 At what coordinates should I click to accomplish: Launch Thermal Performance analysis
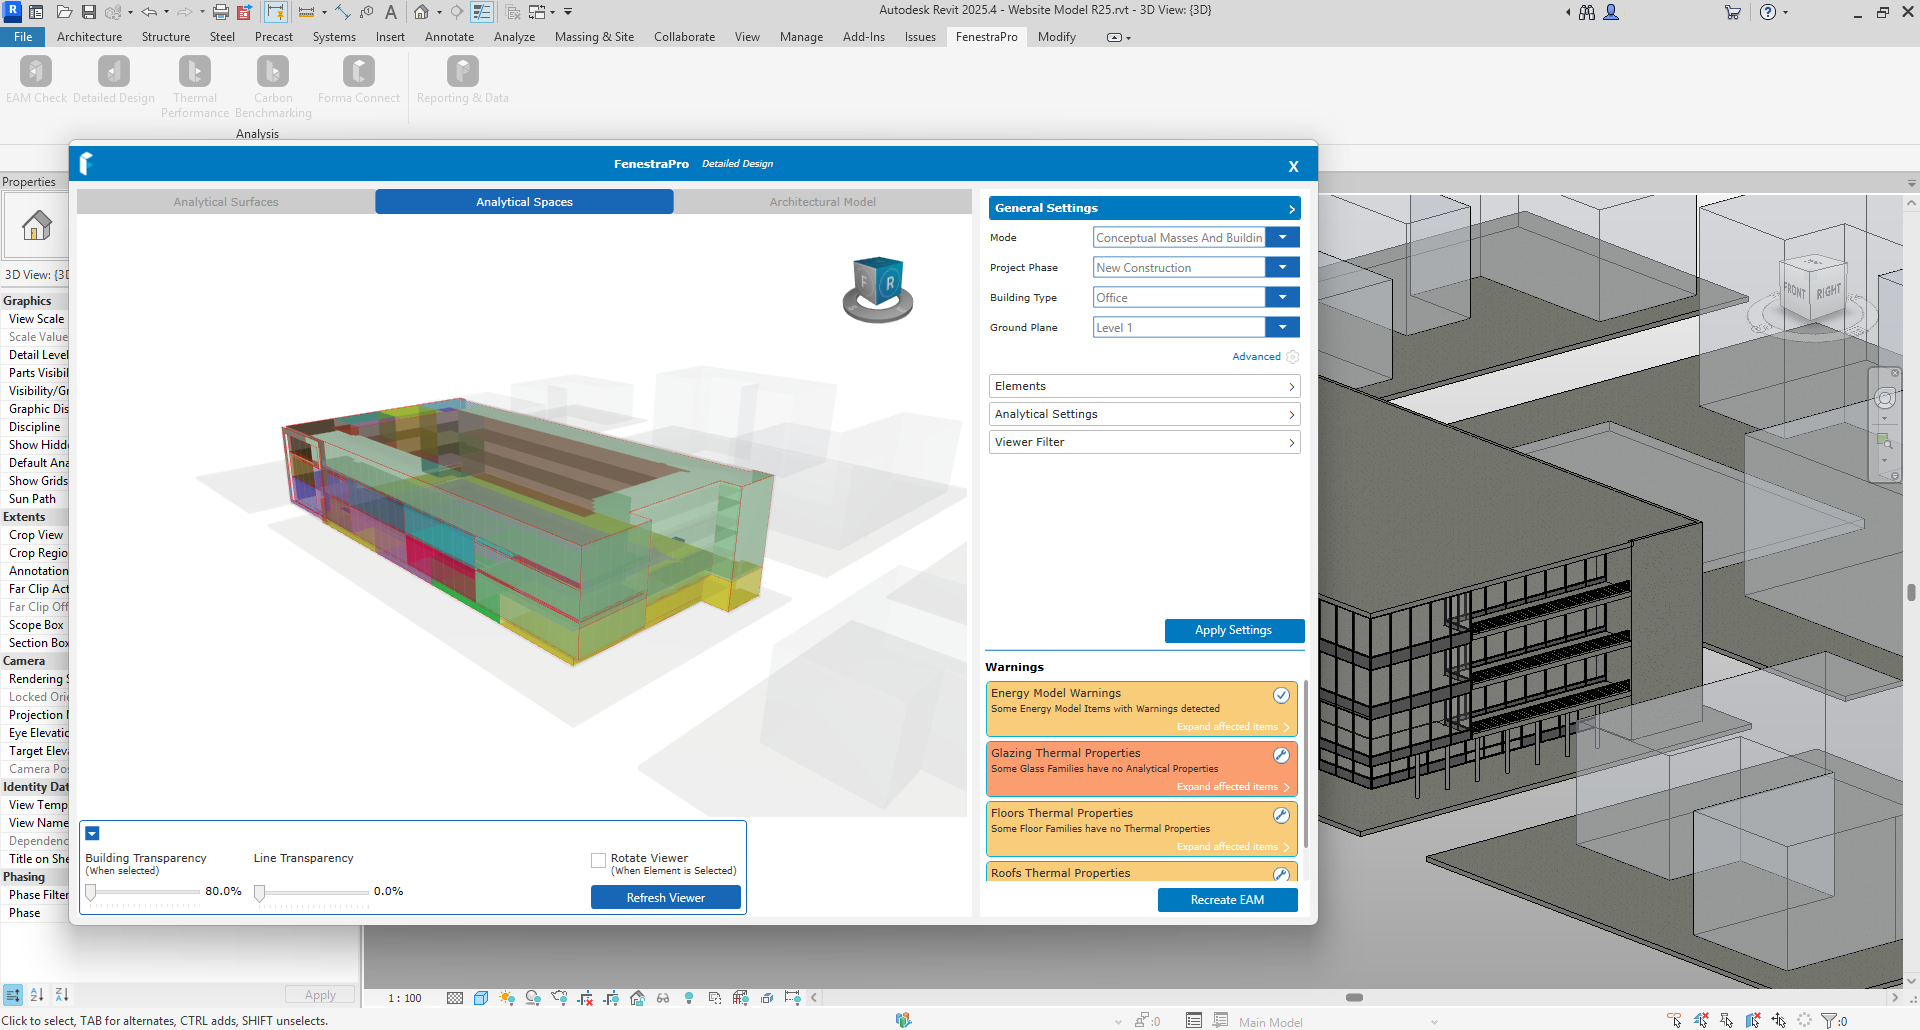pos(194,73)
